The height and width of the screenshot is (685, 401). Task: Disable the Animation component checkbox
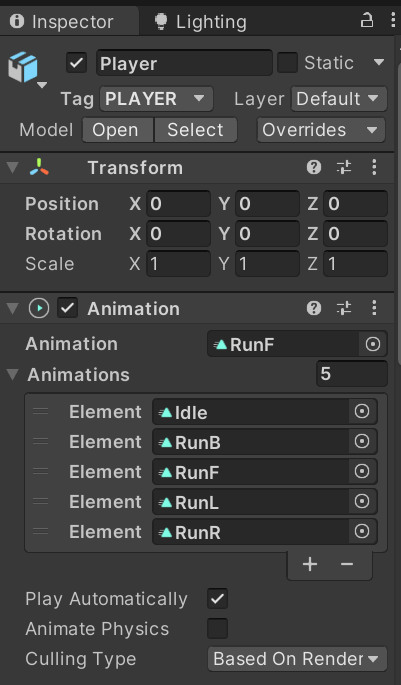[x=68, y=308]
